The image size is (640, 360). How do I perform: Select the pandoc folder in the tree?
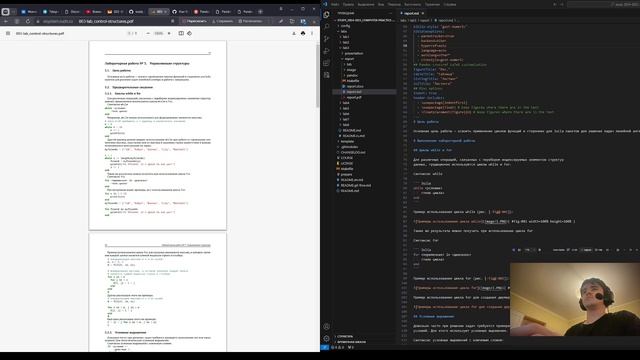tap(352, 76)
